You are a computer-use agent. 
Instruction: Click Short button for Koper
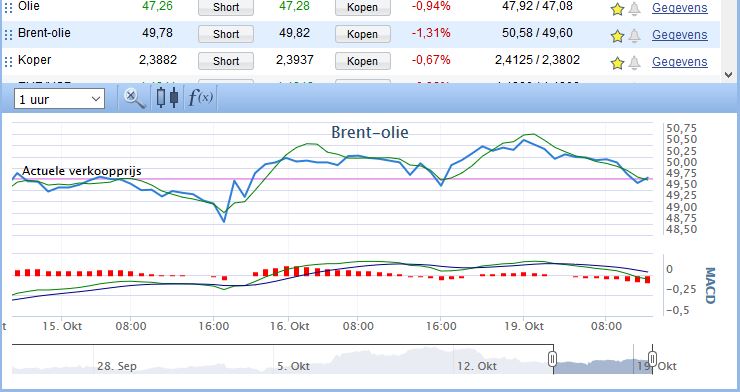[x=226, y=61]
